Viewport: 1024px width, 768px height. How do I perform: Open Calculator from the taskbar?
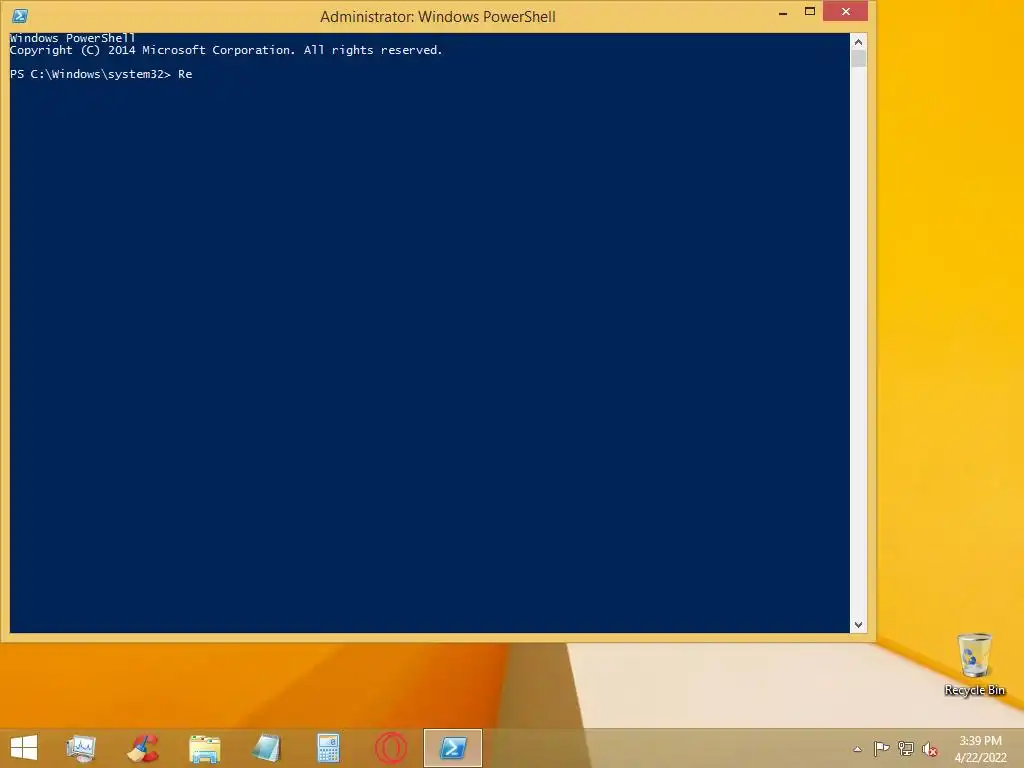click(x=328, y=748)
